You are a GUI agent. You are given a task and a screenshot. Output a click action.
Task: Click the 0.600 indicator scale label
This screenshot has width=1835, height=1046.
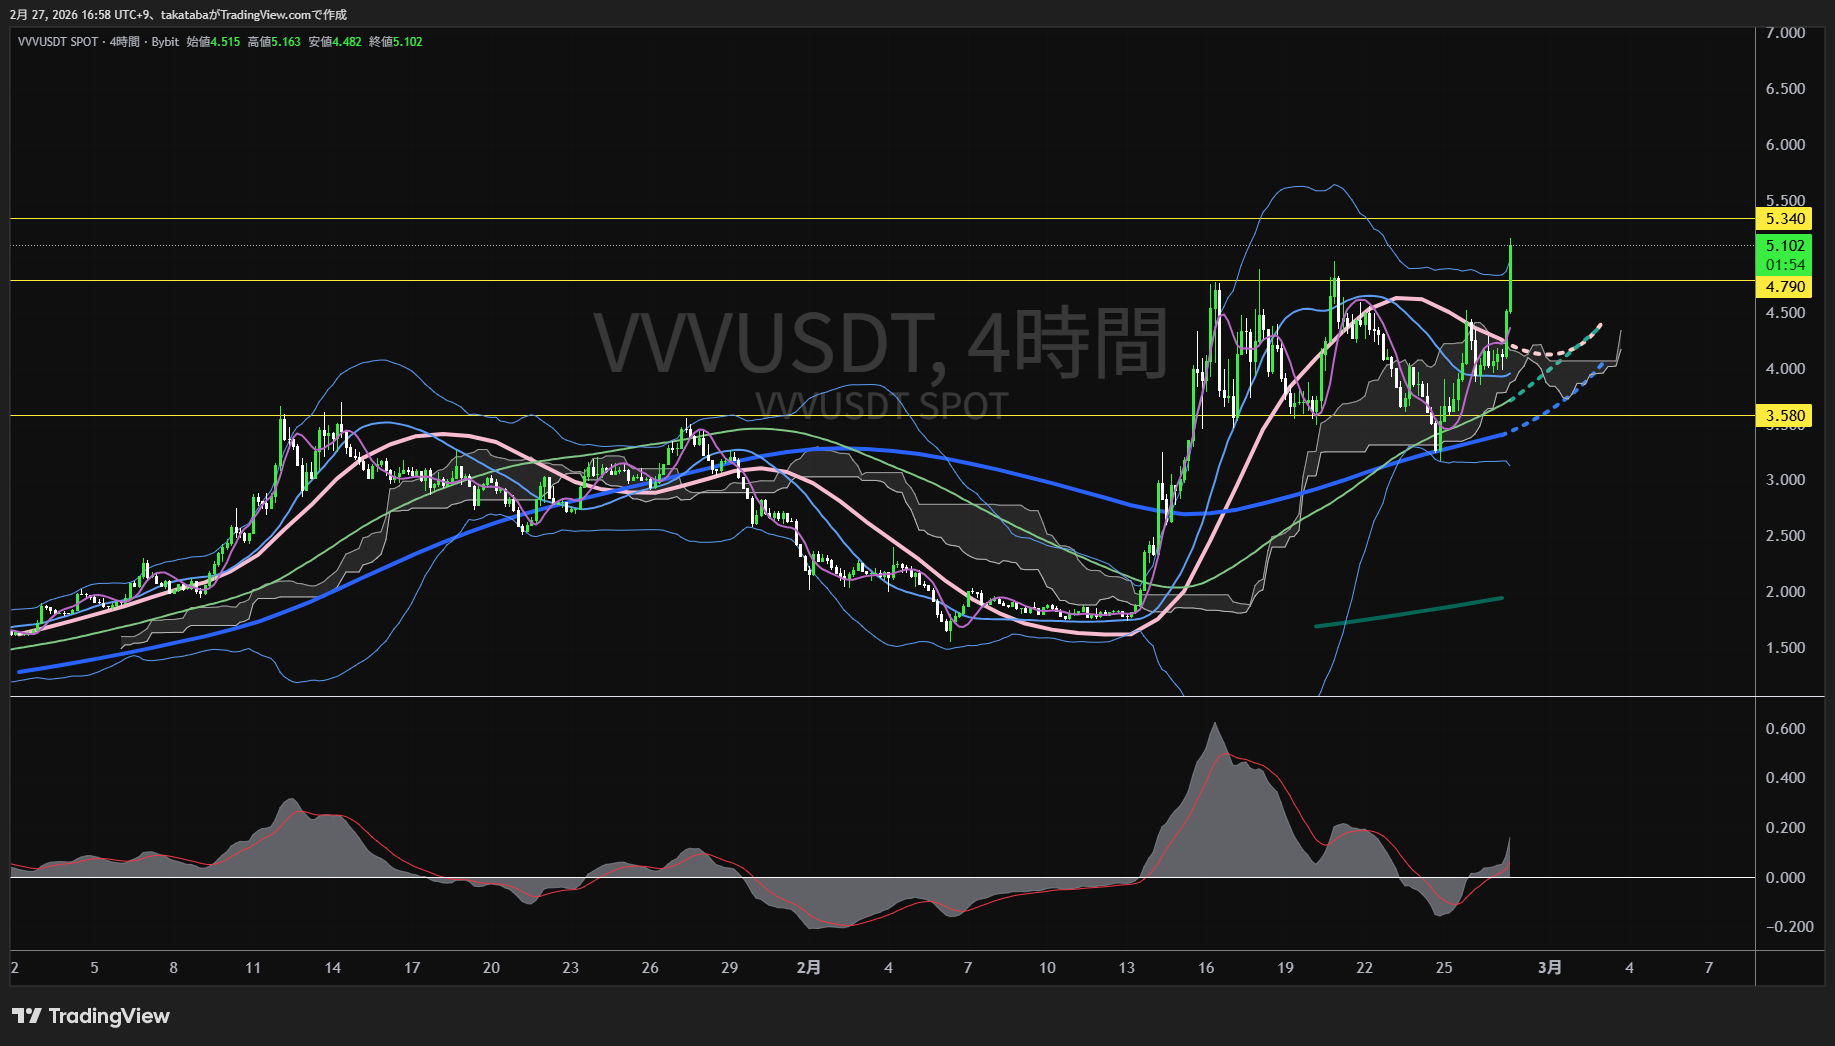tap(1785, 729)
